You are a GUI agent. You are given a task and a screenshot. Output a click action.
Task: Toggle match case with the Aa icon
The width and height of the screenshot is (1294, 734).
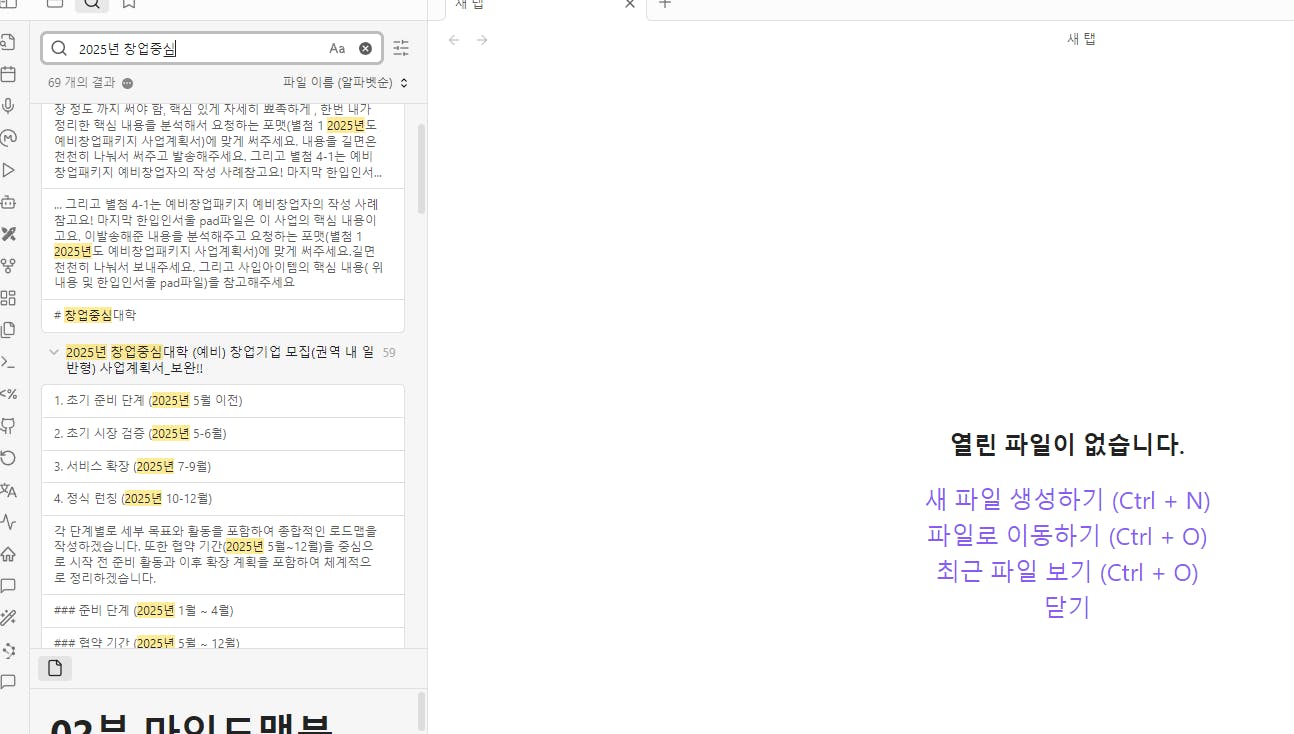tap(337, 48)
